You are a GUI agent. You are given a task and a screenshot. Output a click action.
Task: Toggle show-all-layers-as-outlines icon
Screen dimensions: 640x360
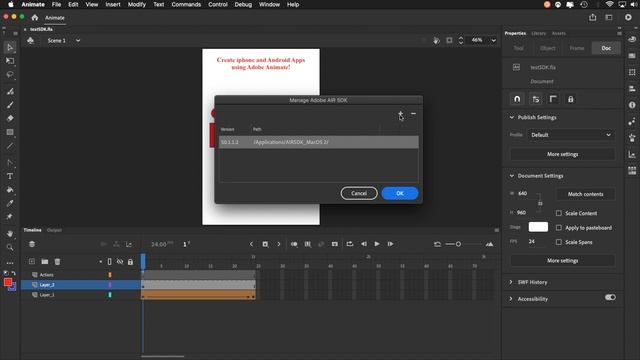pos(109,262)
